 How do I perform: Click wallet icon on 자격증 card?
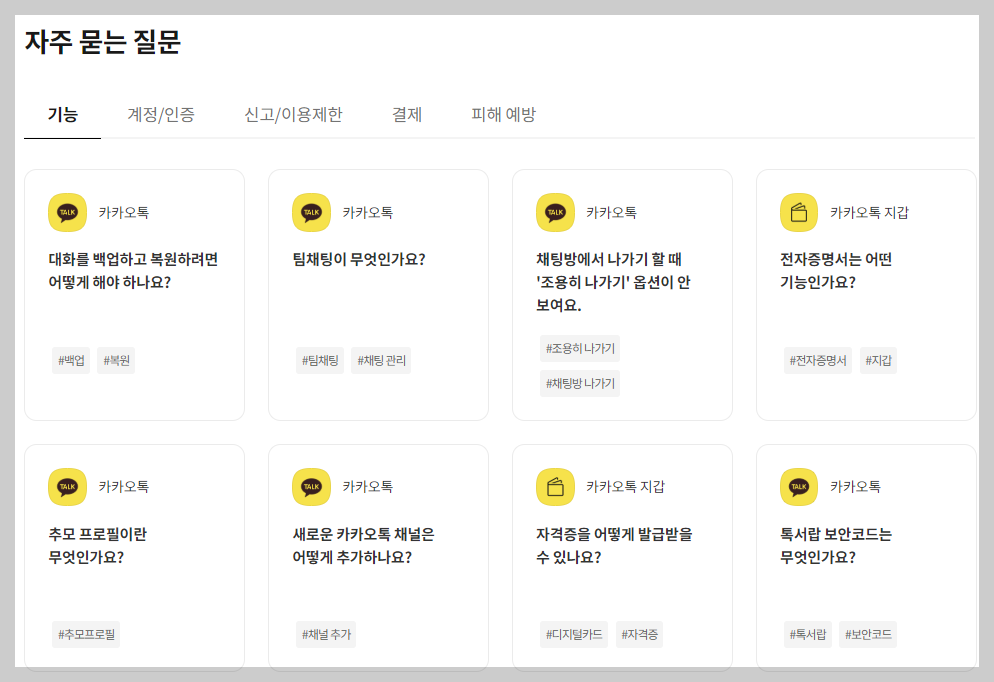click(x=555, y=487)
